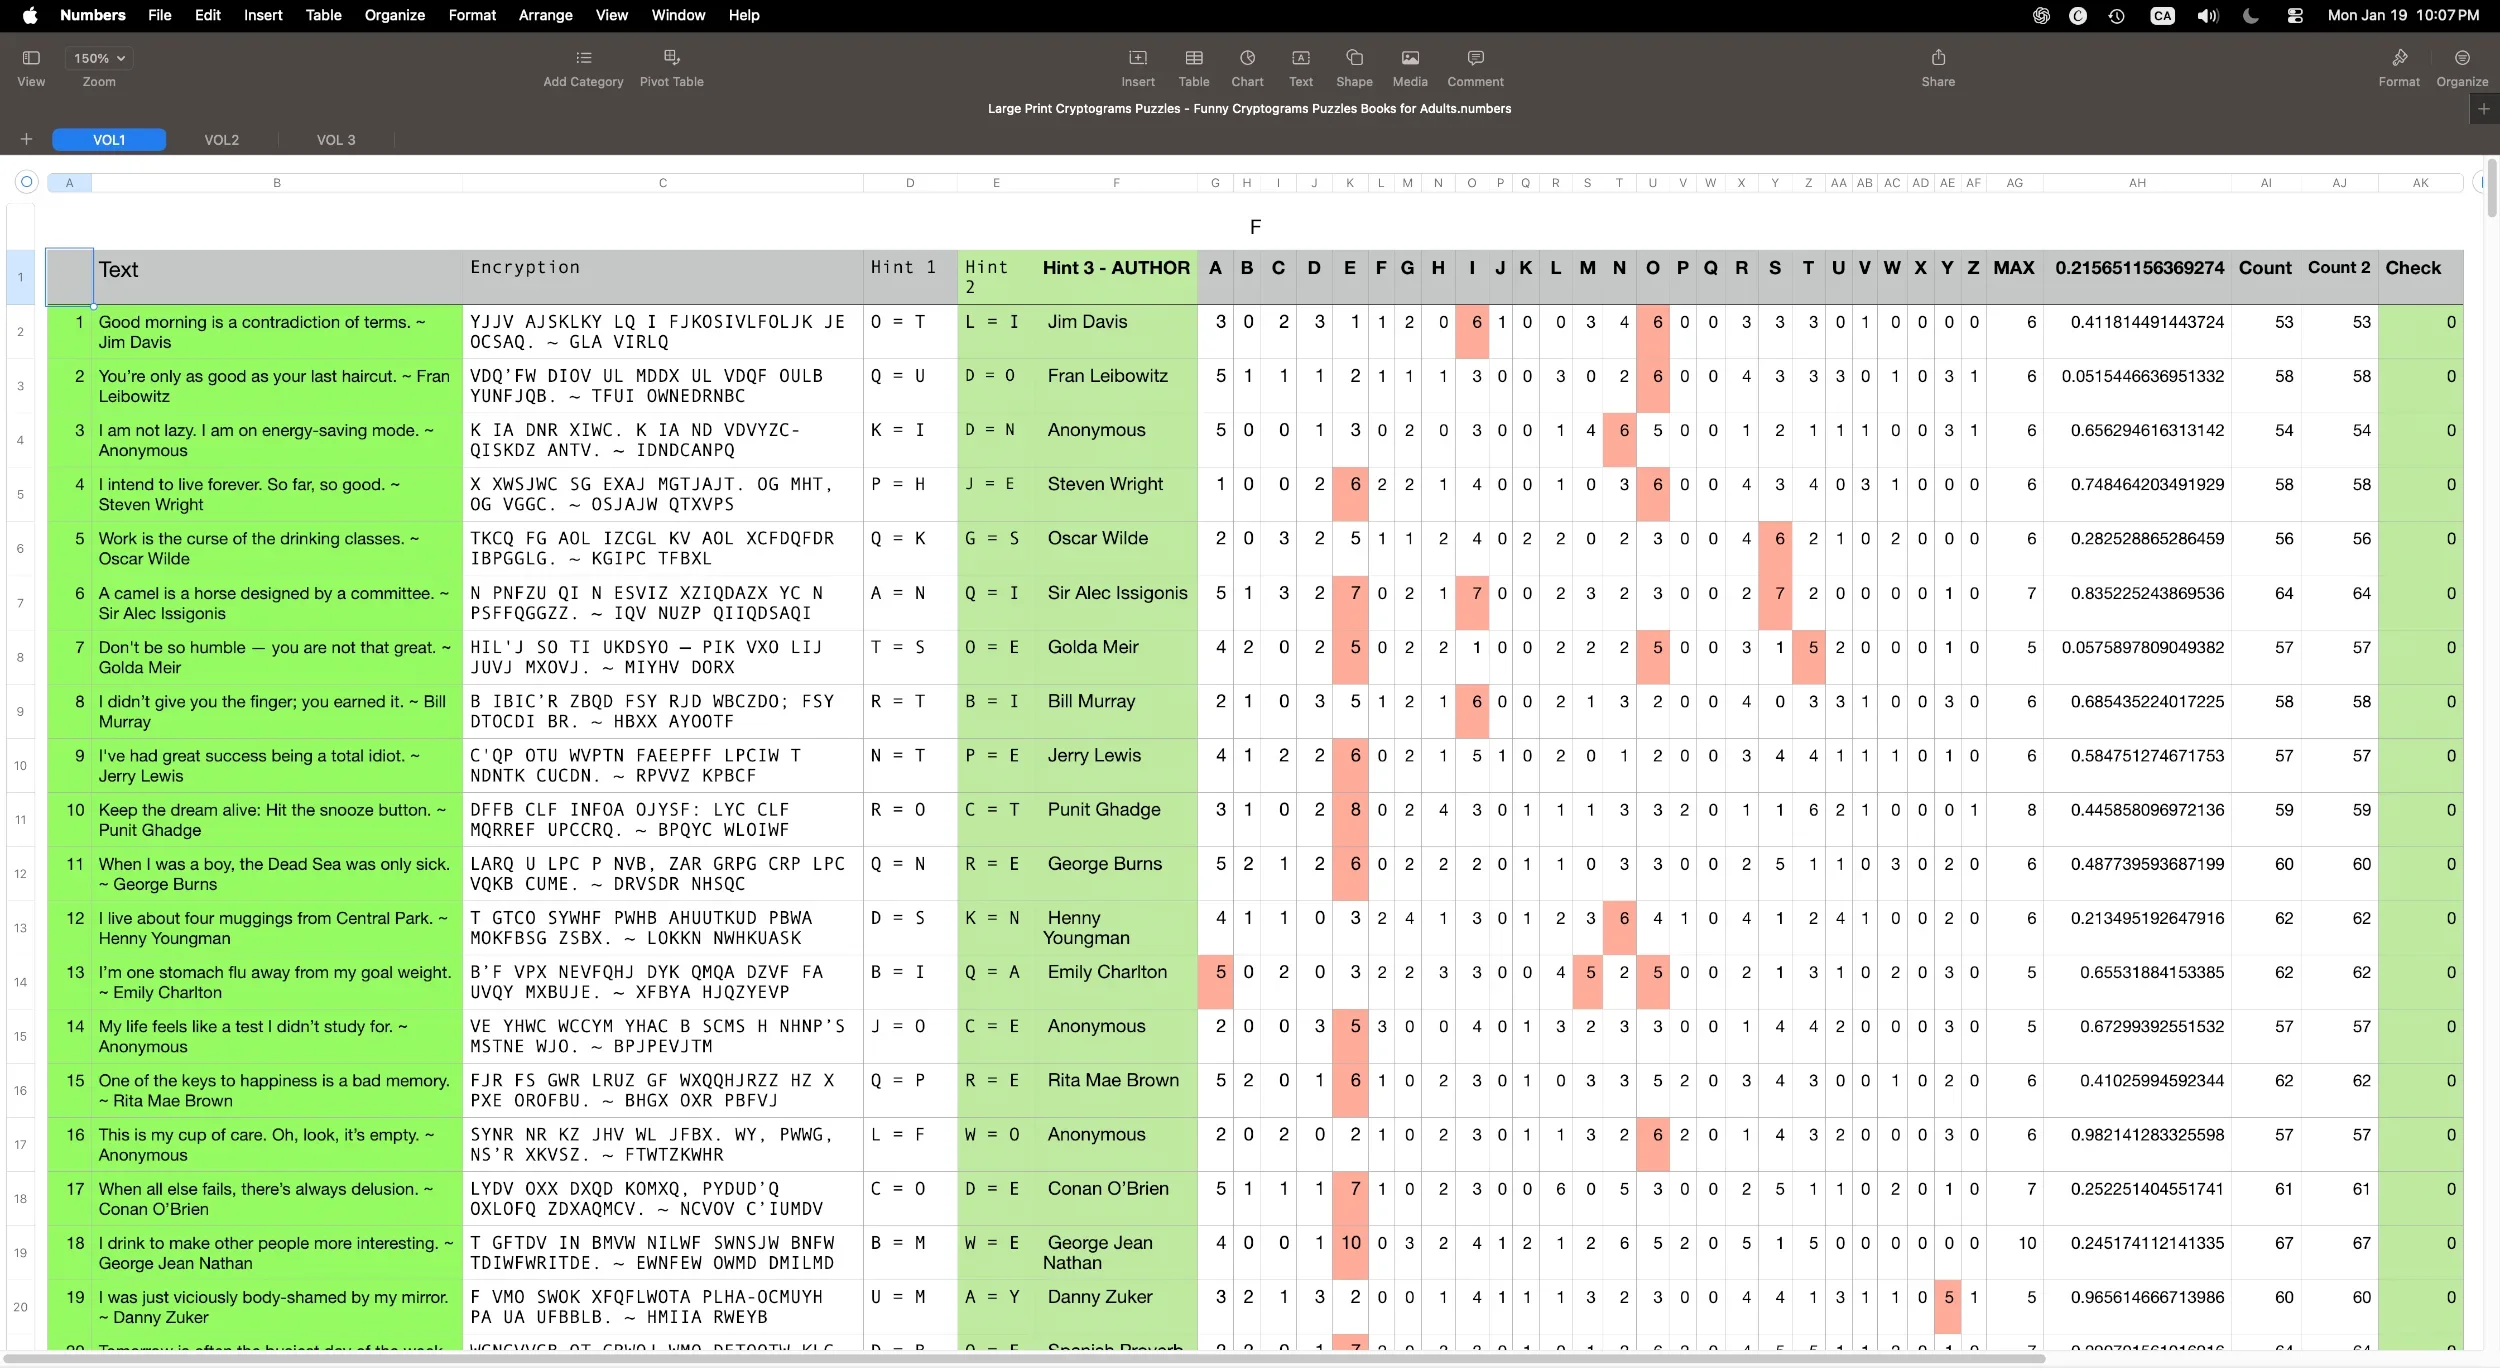Add a new sheet with plus button
Viewport: 2500px width, 1370px height.
(26, 140)
